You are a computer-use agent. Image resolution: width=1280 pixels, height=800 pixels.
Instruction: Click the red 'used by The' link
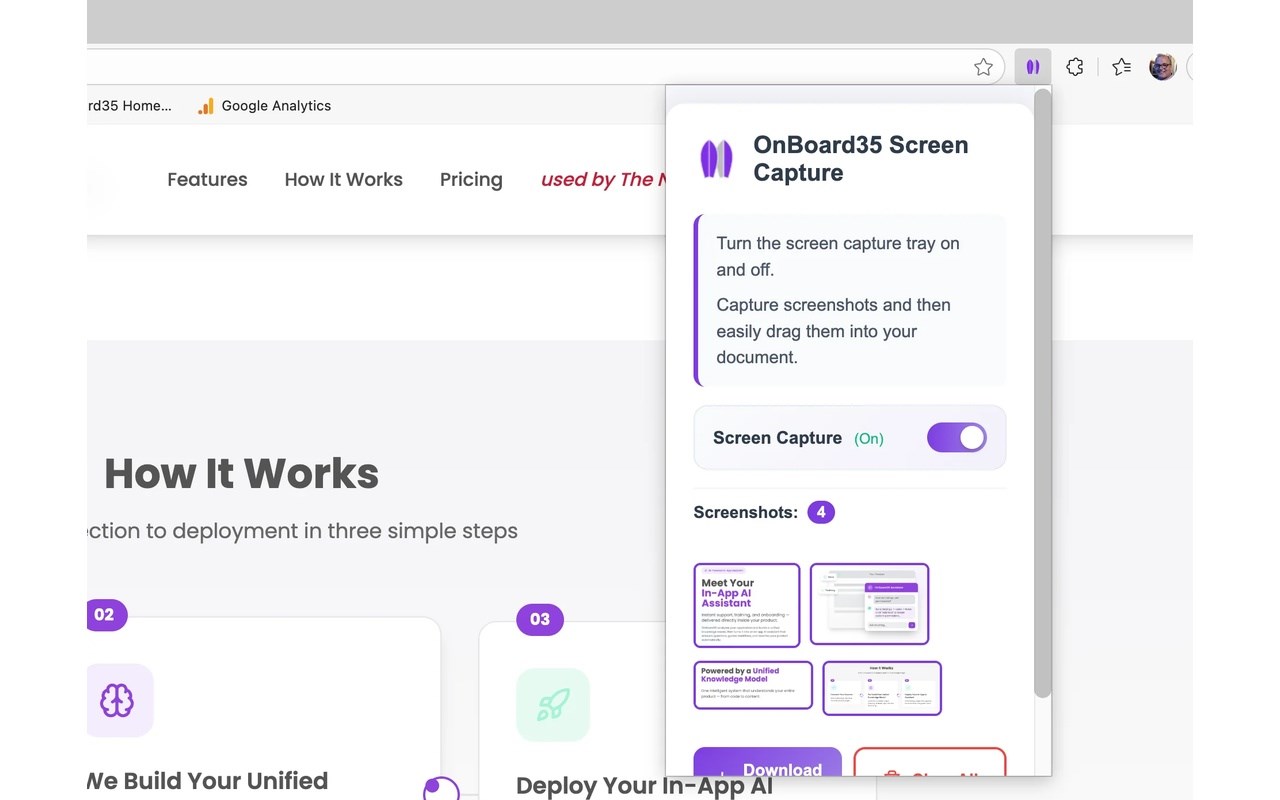tap(603, 180)
